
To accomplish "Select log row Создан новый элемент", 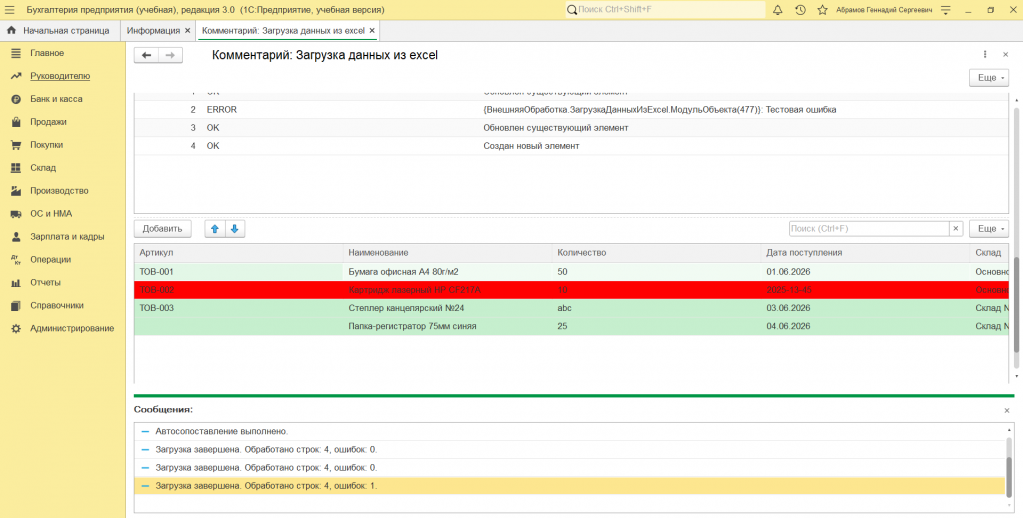I will [x=572, y=146].
